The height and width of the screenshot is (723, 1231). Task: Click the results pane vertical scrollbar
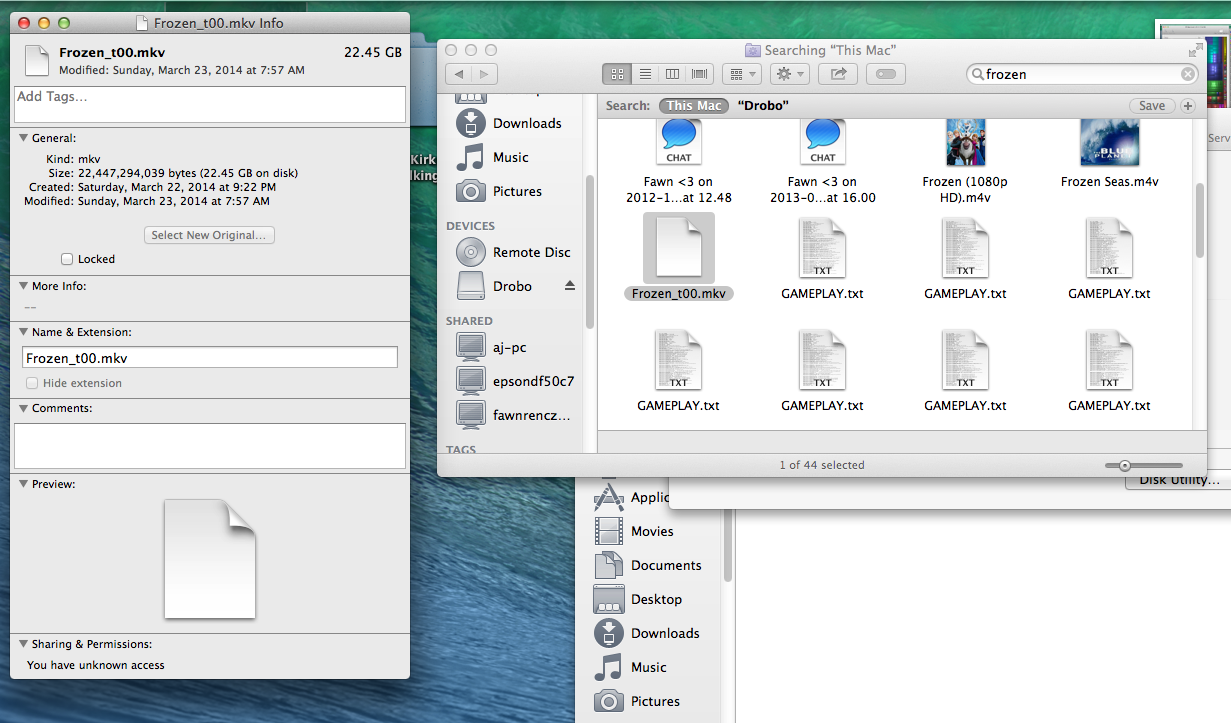coord(1200,220)
